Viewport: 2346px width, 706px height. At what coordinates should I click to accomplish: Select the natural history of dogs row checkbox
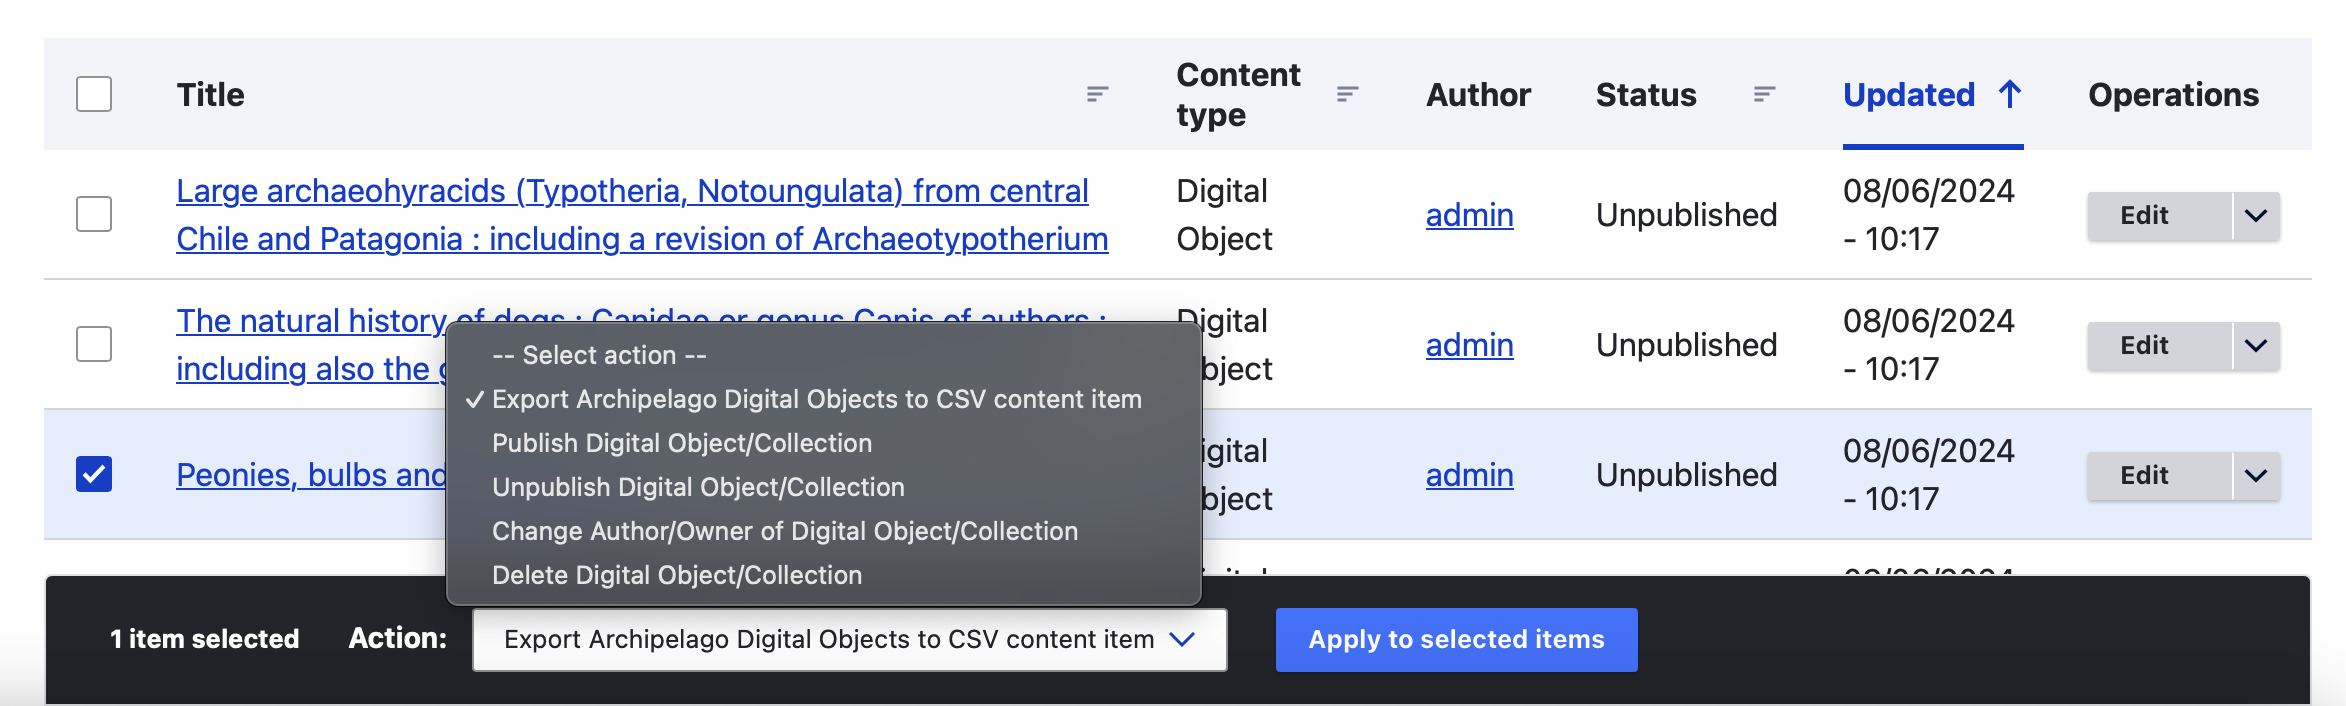(x=94, y=344)
